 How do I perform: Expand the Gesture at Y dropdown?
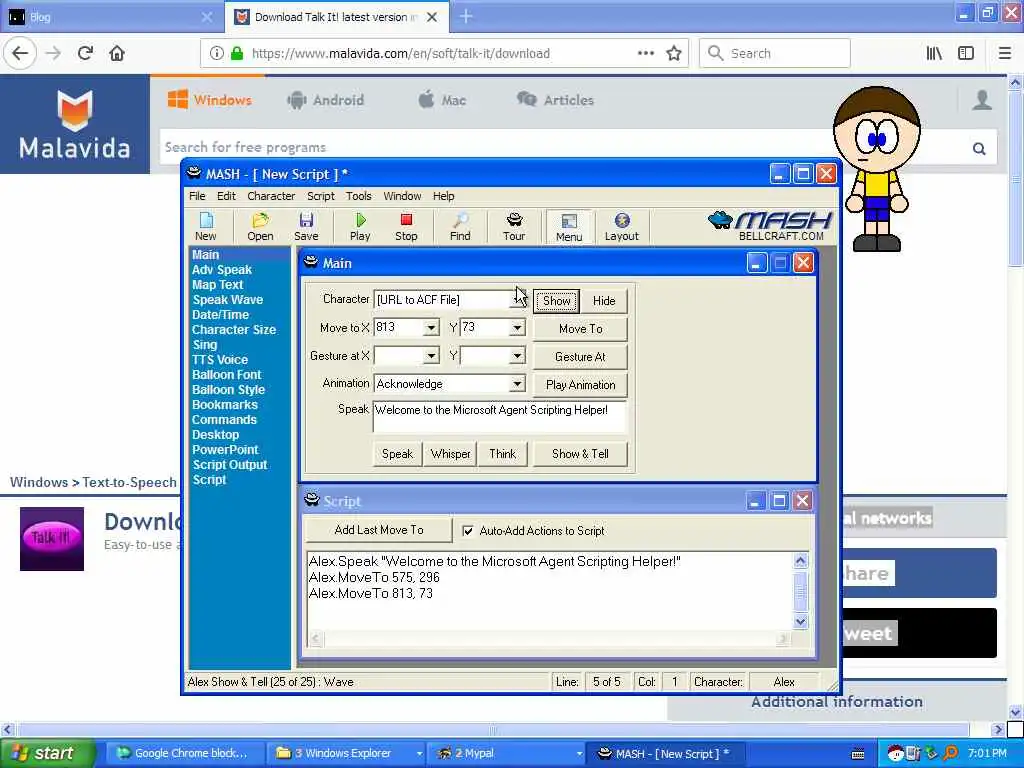pos(517,356)
